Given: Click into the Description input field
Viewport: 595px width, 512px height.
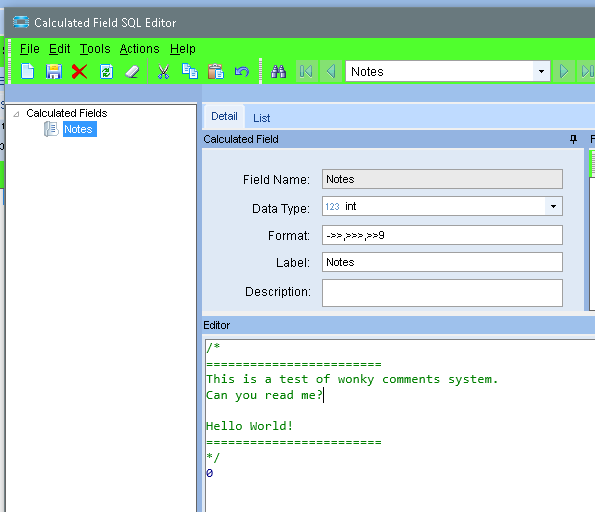Looking at the screenshot, I should (442, 293).
